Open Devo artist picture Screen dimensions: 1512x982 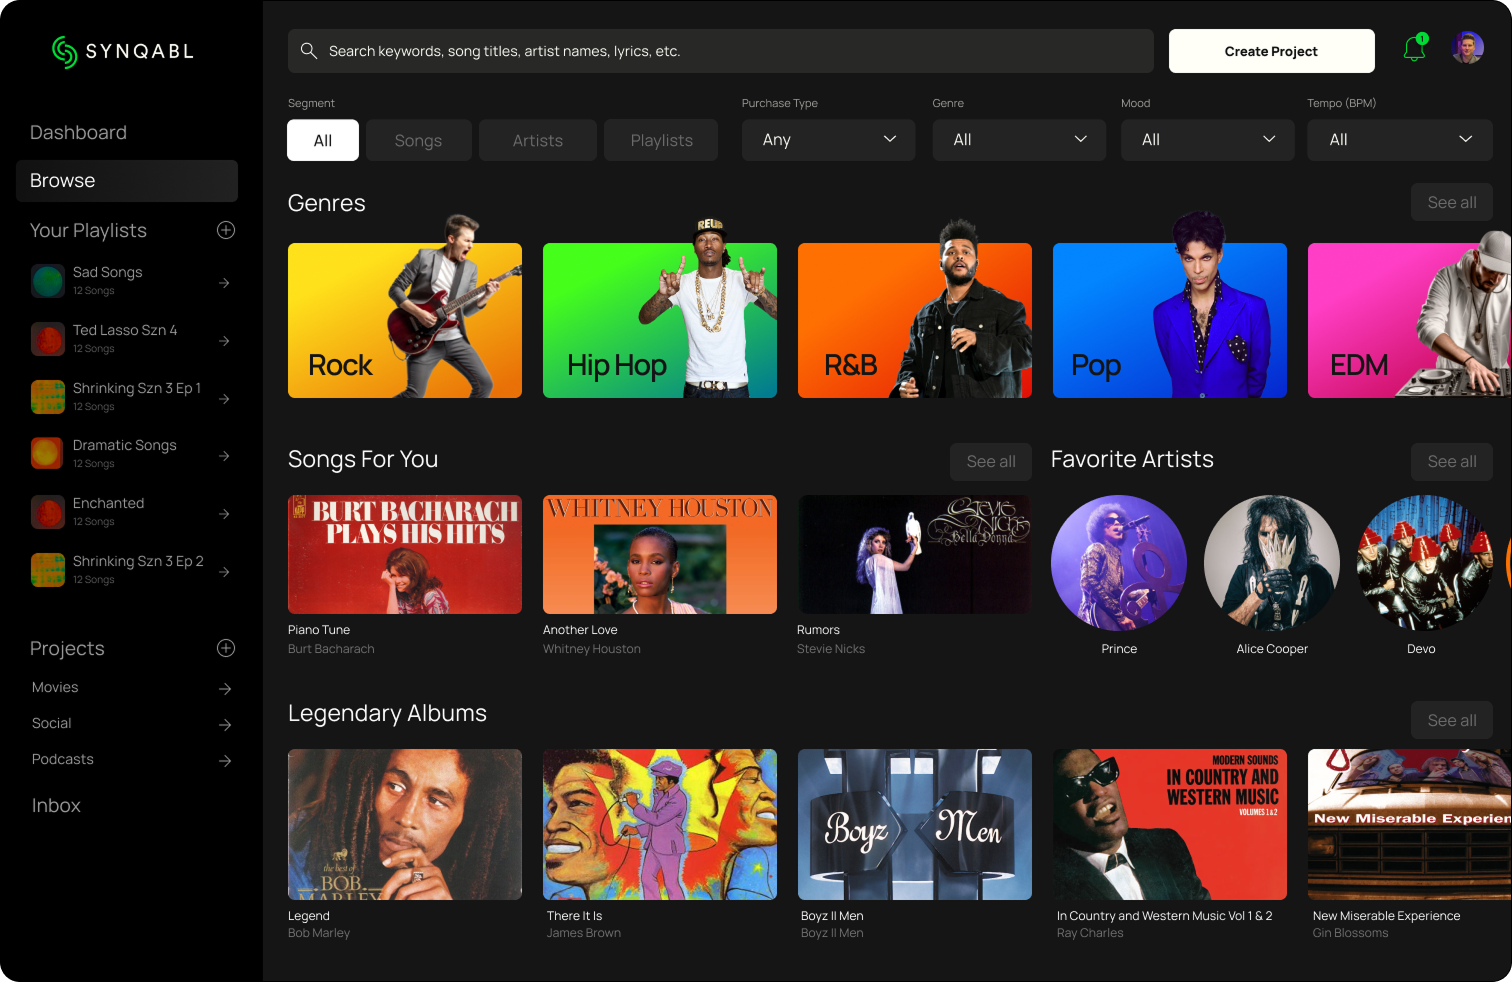[1424, 563]
